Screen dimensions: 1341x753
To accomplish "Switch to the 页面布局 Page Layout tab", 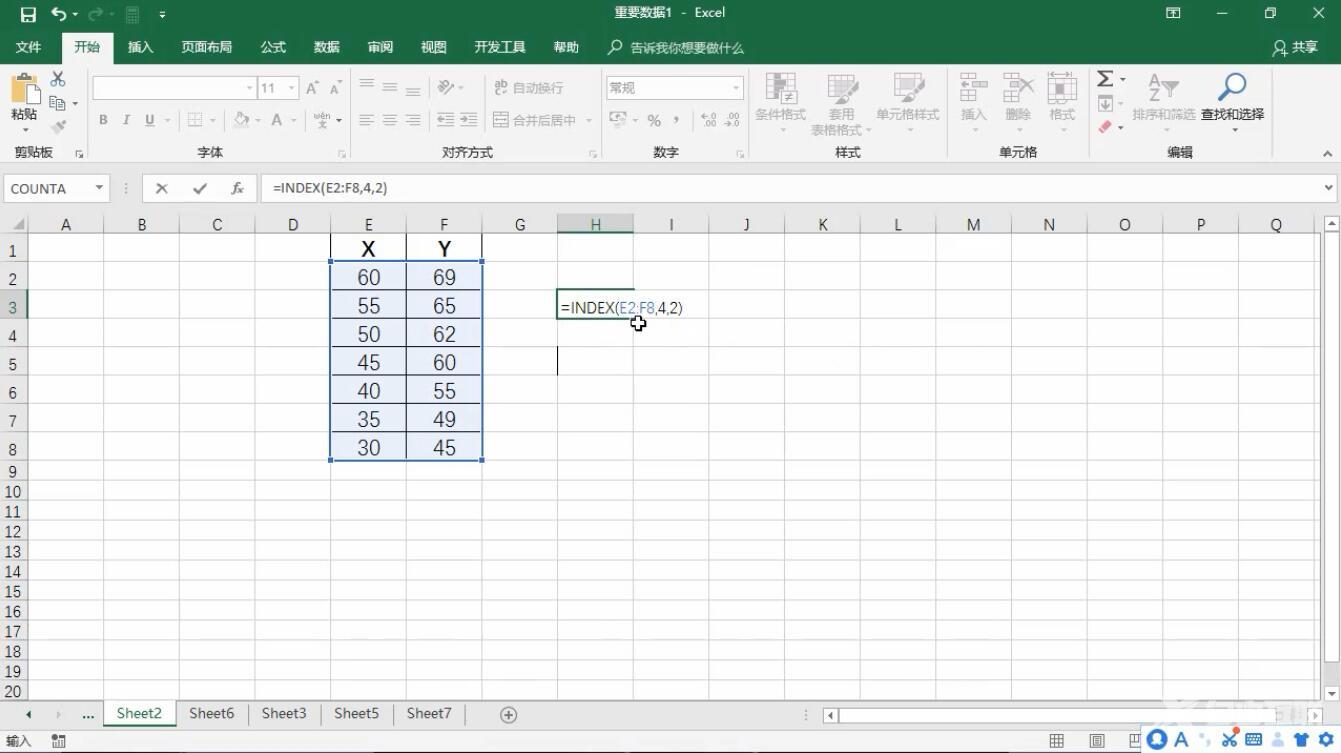I will [206, 47].
